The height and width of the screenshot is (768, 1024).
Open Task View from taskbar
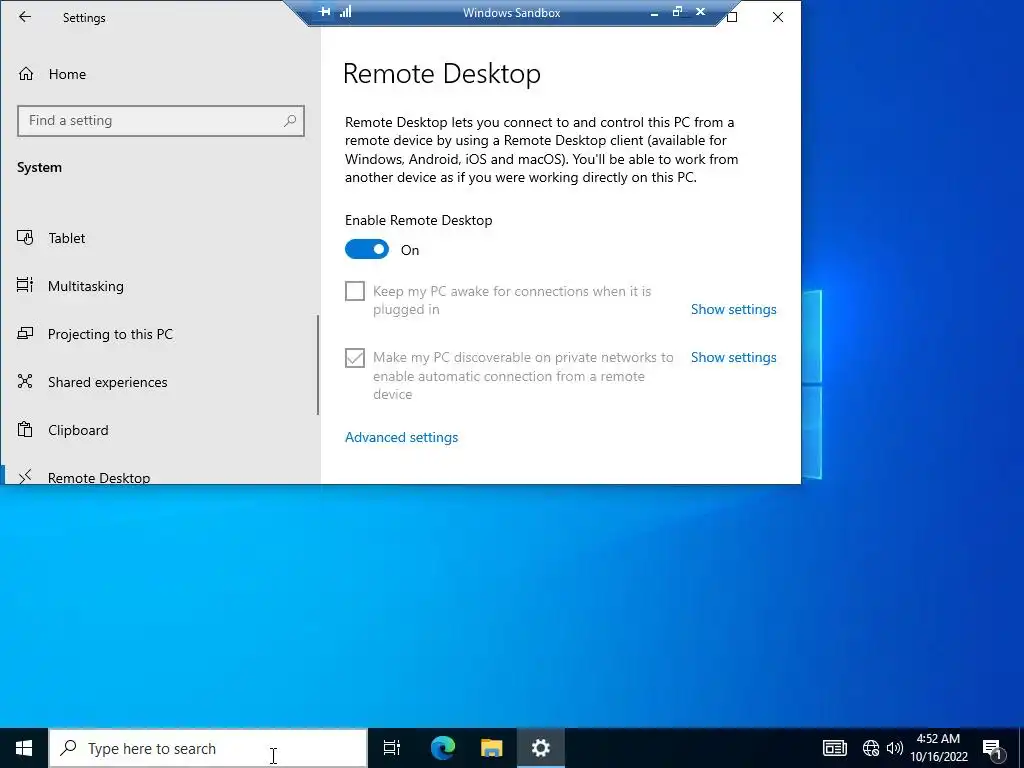tap(392, 748)
